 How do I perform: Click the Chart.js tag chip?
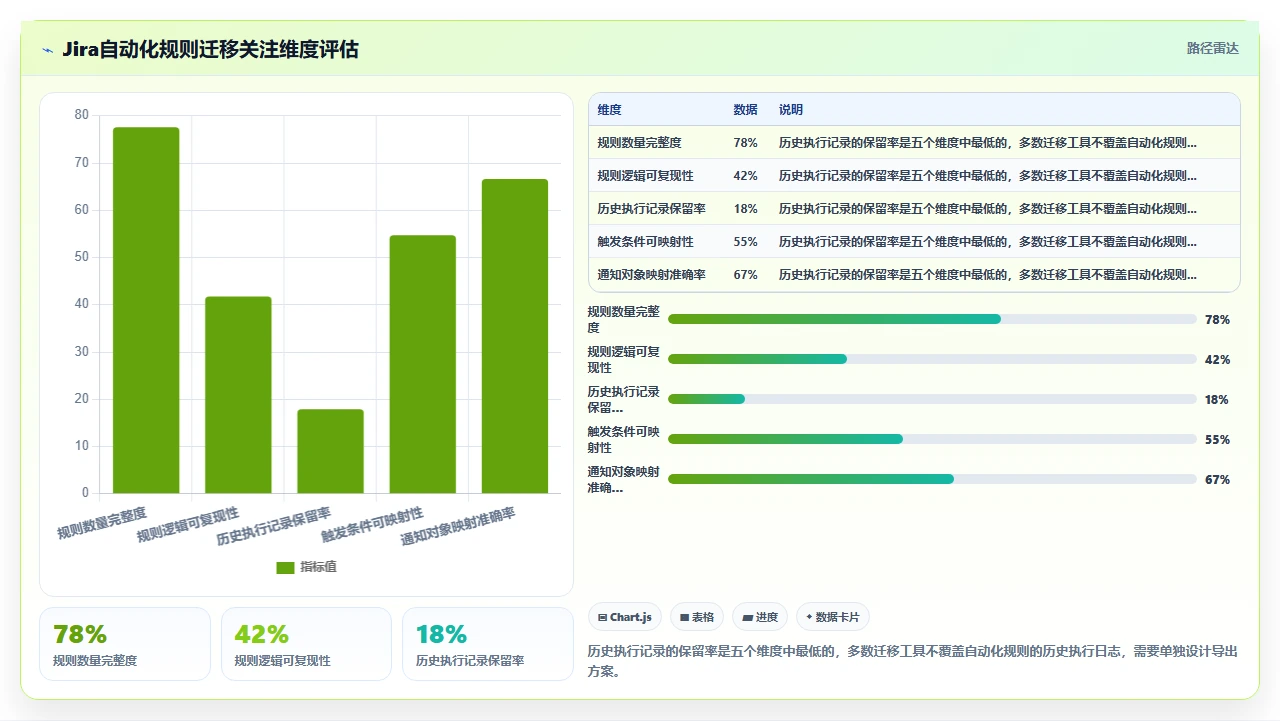point(625,617)
